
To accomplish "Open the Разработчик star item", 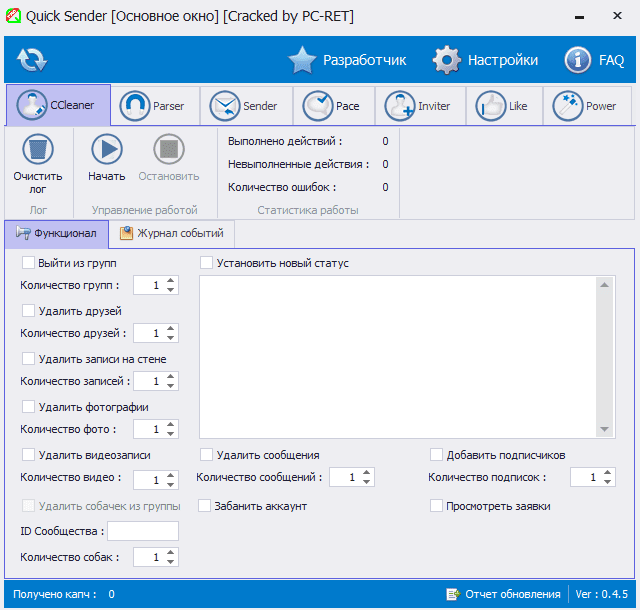I will (x=347, y=60).
